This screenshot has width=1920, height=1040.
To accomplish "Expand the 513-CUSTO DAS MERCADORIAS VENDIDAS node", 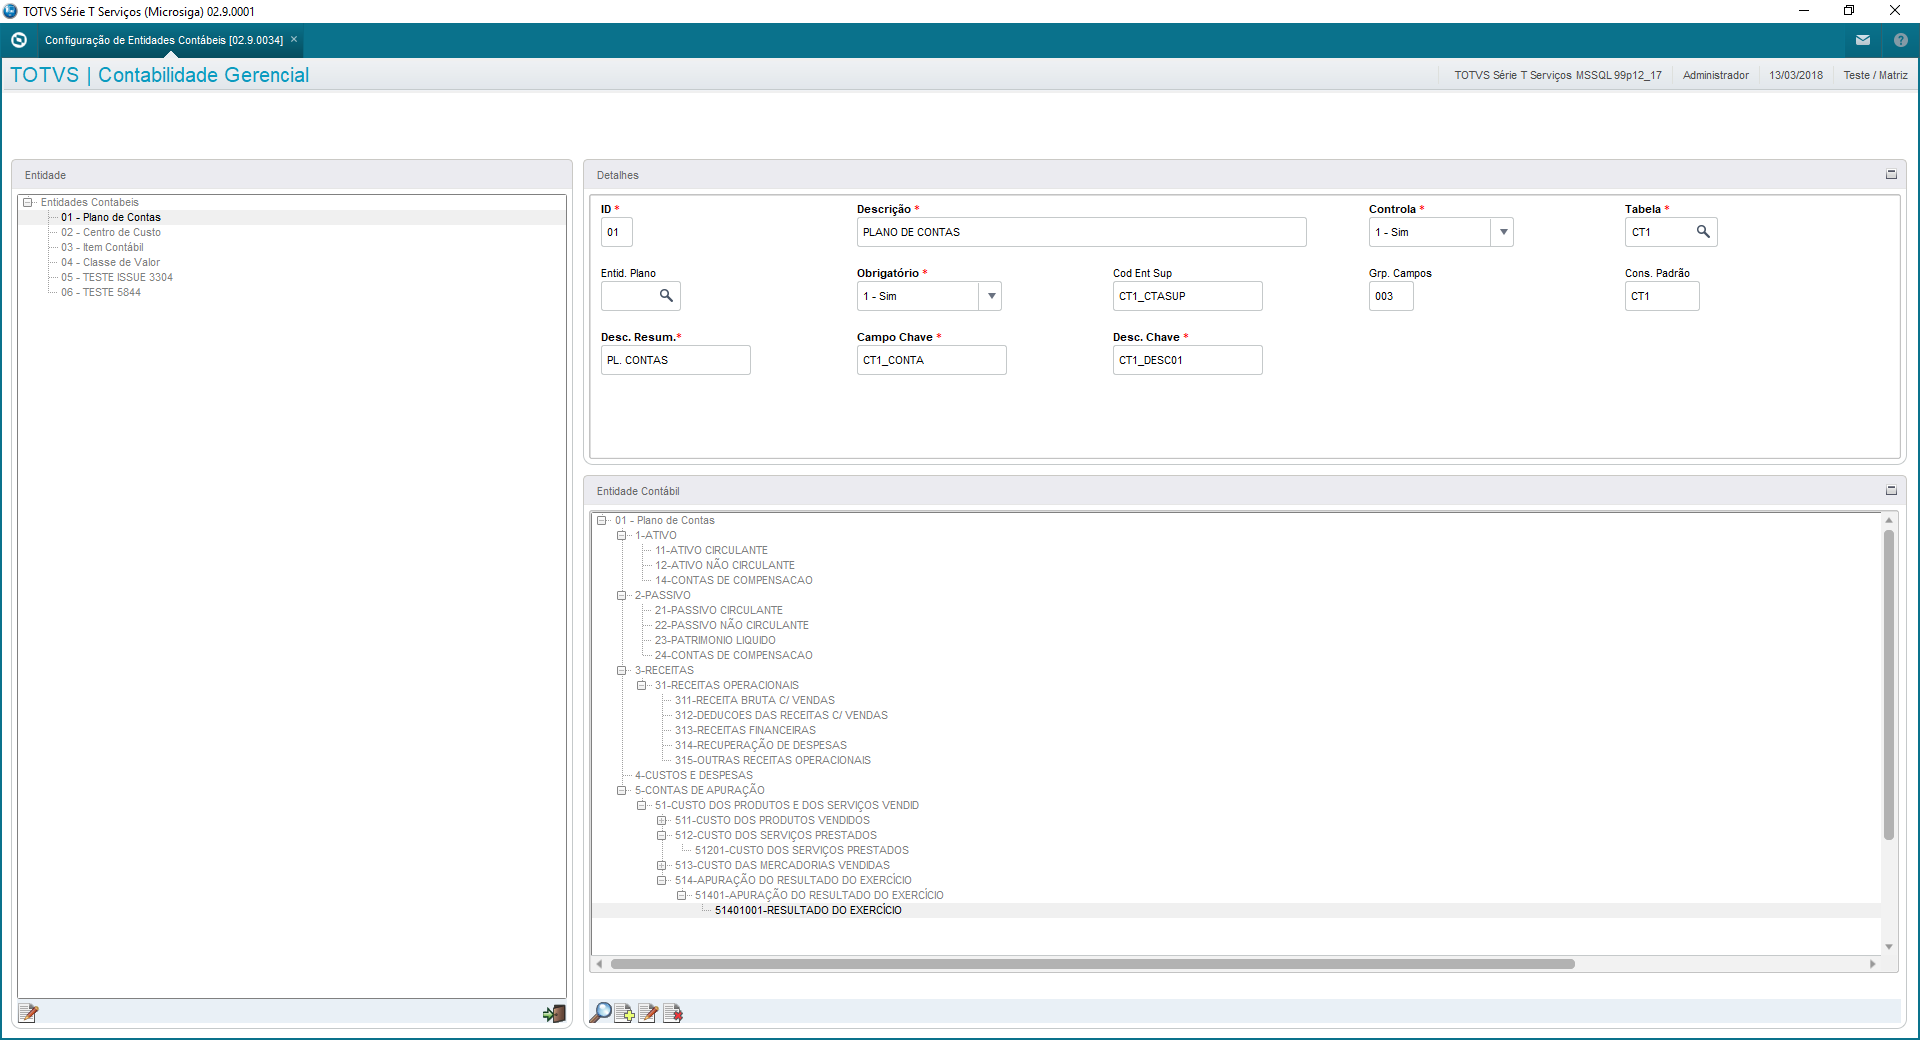I will [x=662, y=865].
